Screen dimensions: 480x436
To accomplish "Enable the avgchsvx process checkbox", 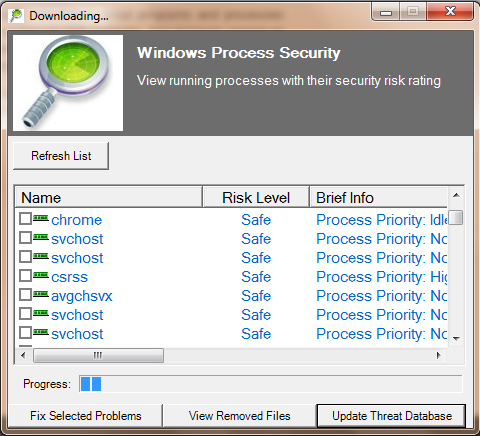I will pos(25,295).
